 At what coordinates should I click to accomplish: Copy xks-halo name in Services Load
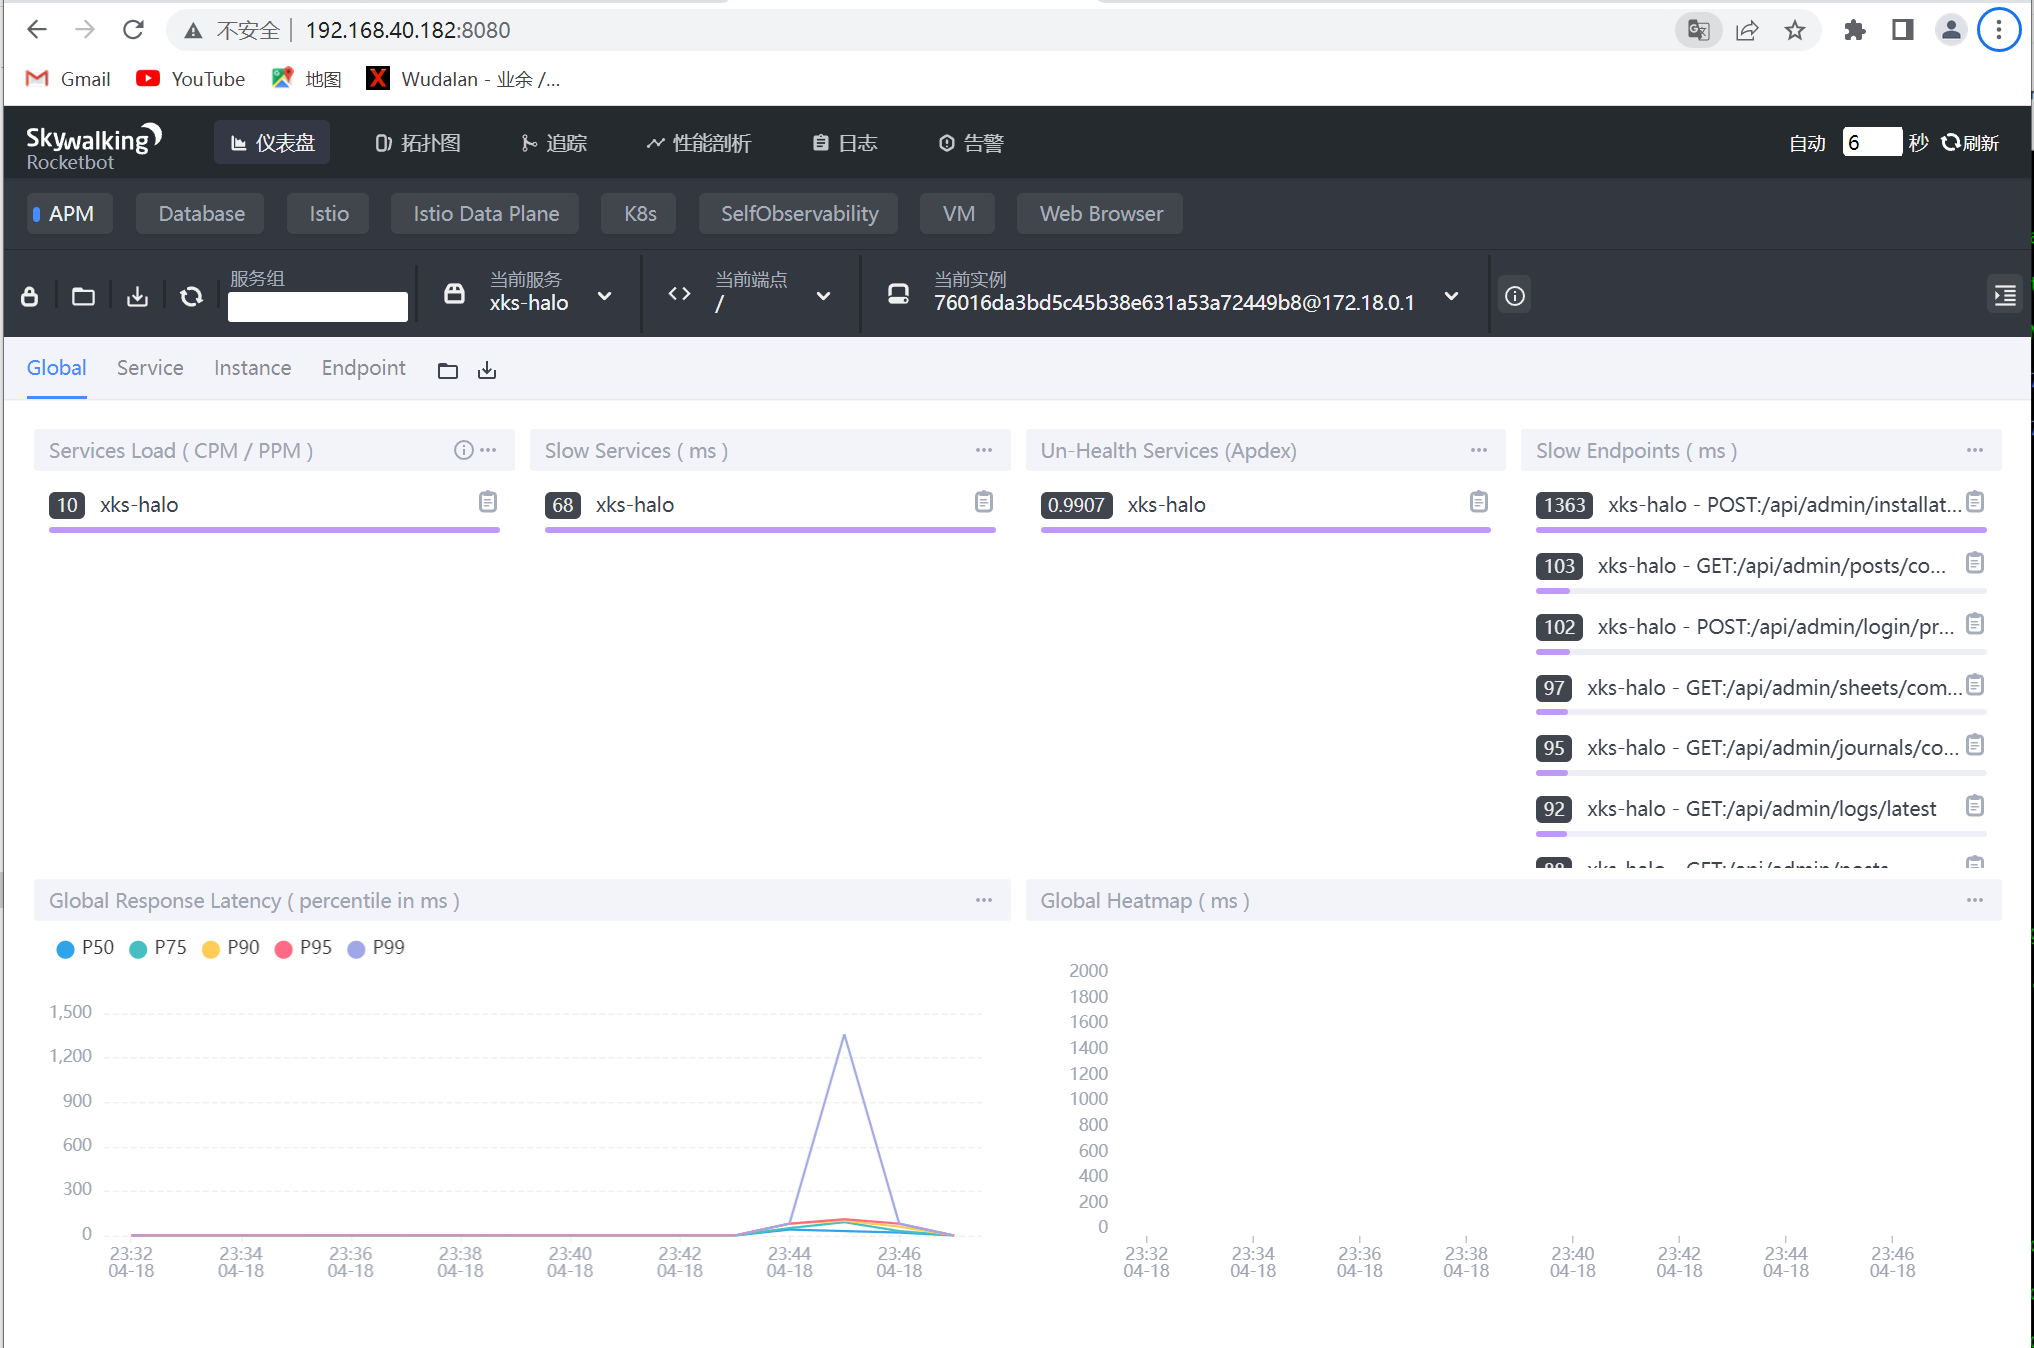[487, 502]
